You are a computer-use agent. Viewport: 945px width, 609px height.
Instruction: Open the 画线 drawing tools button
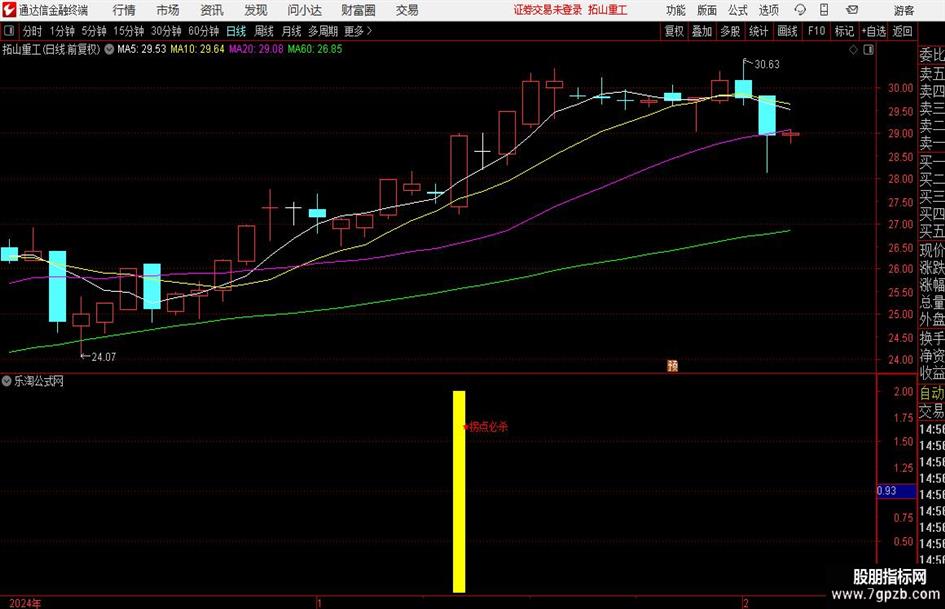787,31
